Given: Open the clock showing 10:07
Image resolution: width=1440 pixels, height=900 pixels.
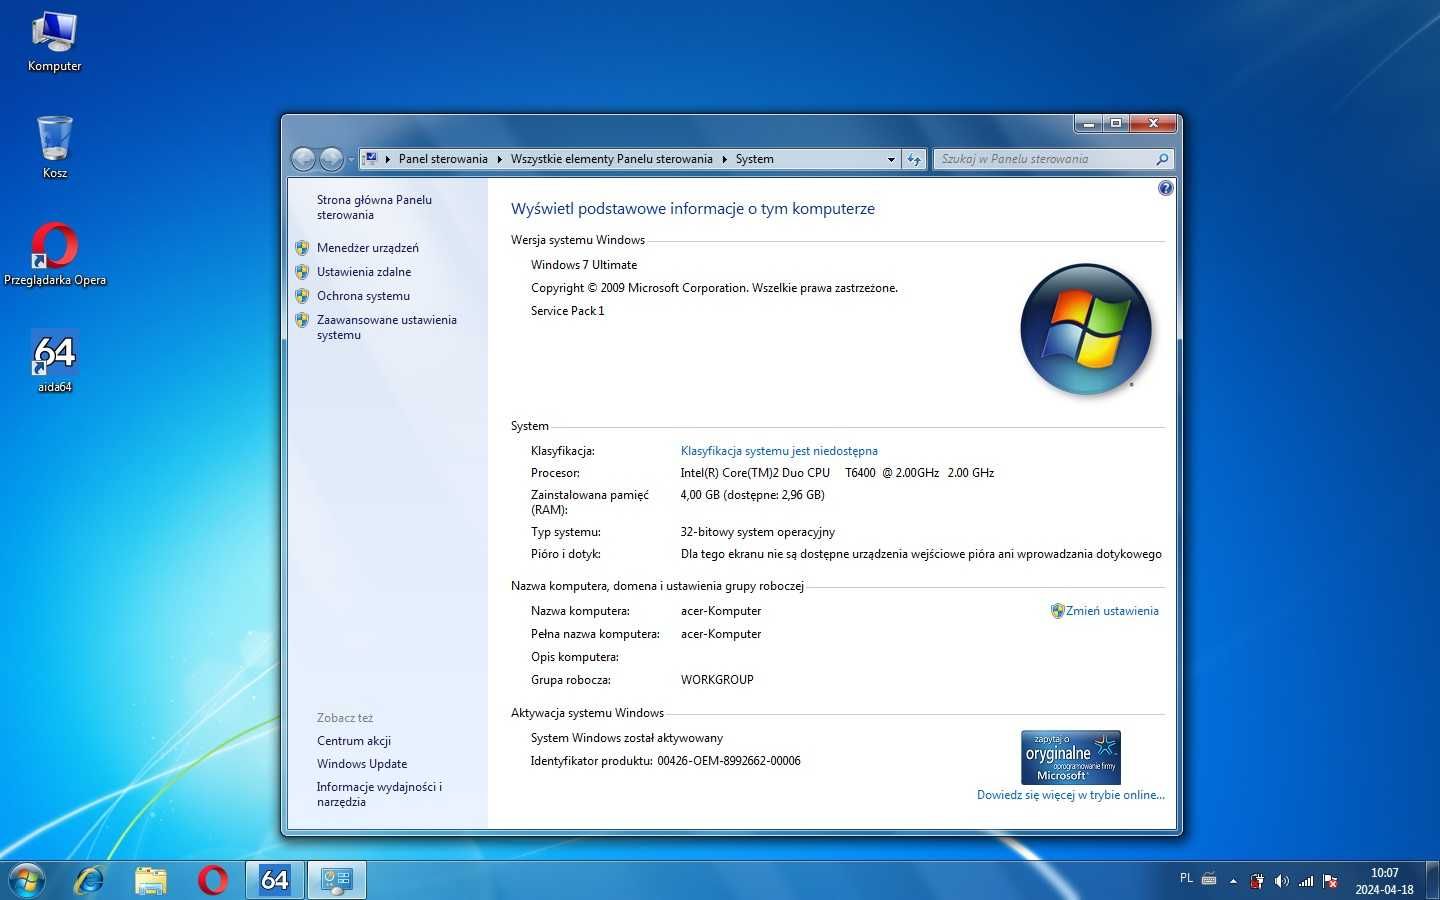Looking at the screenshot, I should pyautogui.click(x=1384, y=881).
